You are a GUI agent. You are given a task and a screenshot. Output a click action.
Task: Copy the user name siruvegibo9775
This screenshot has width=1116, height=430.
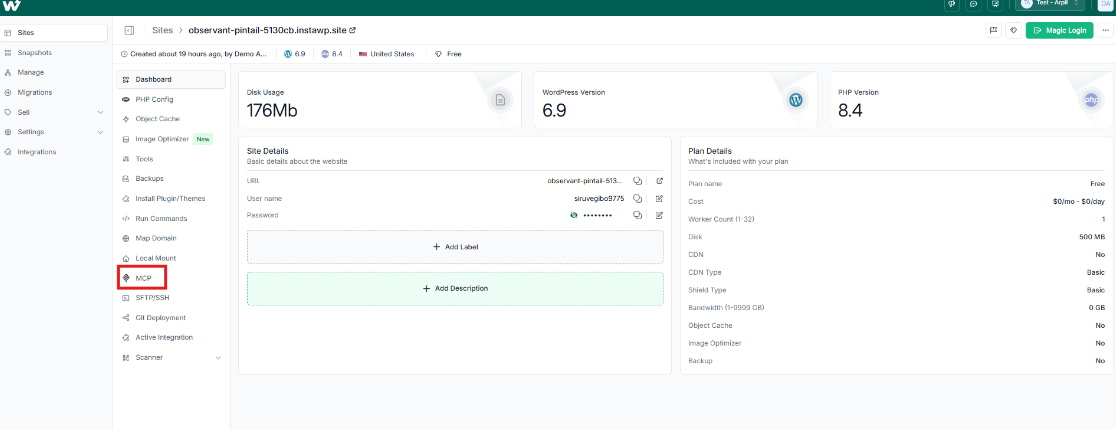click(638, 198)
